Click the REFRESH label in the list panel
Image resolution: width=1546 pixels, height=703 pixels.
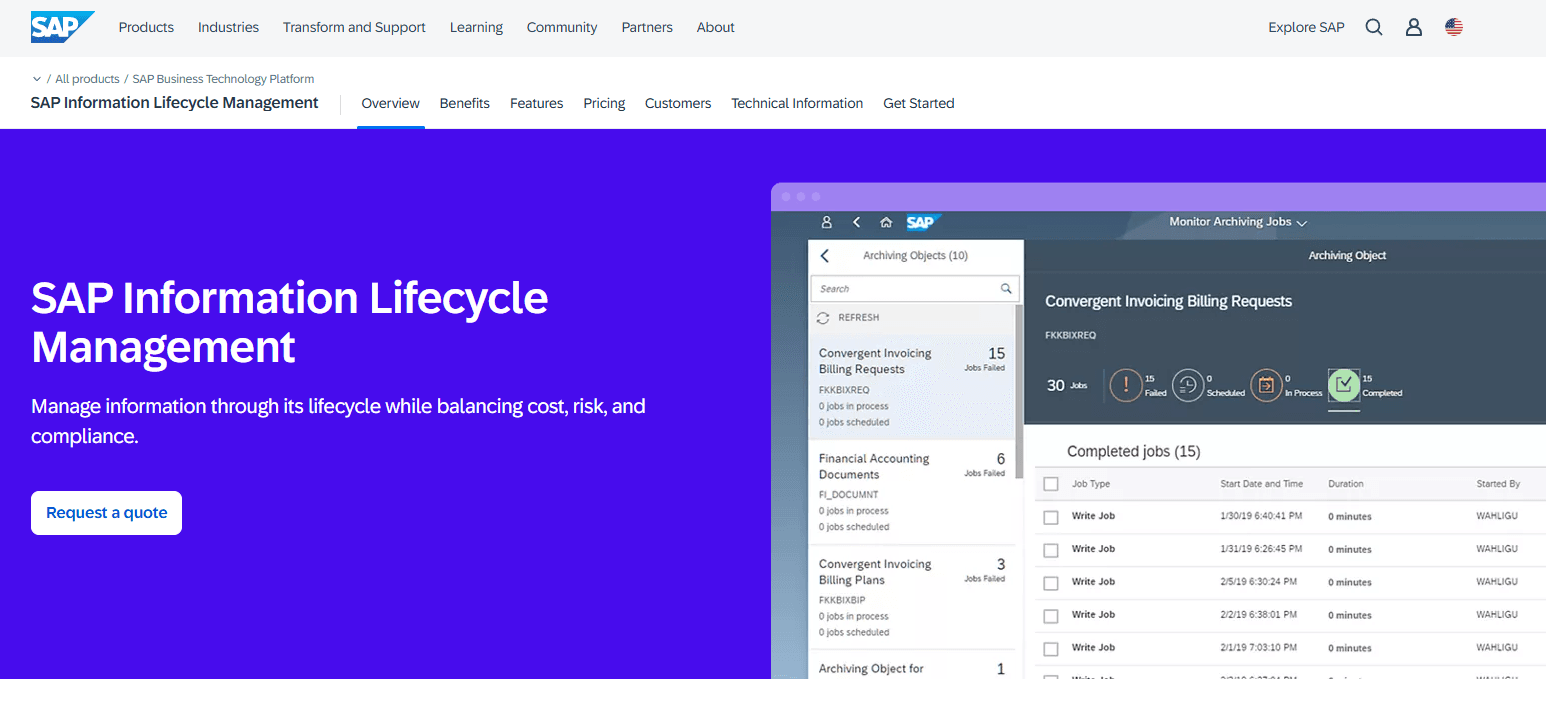tap(859, 318)
